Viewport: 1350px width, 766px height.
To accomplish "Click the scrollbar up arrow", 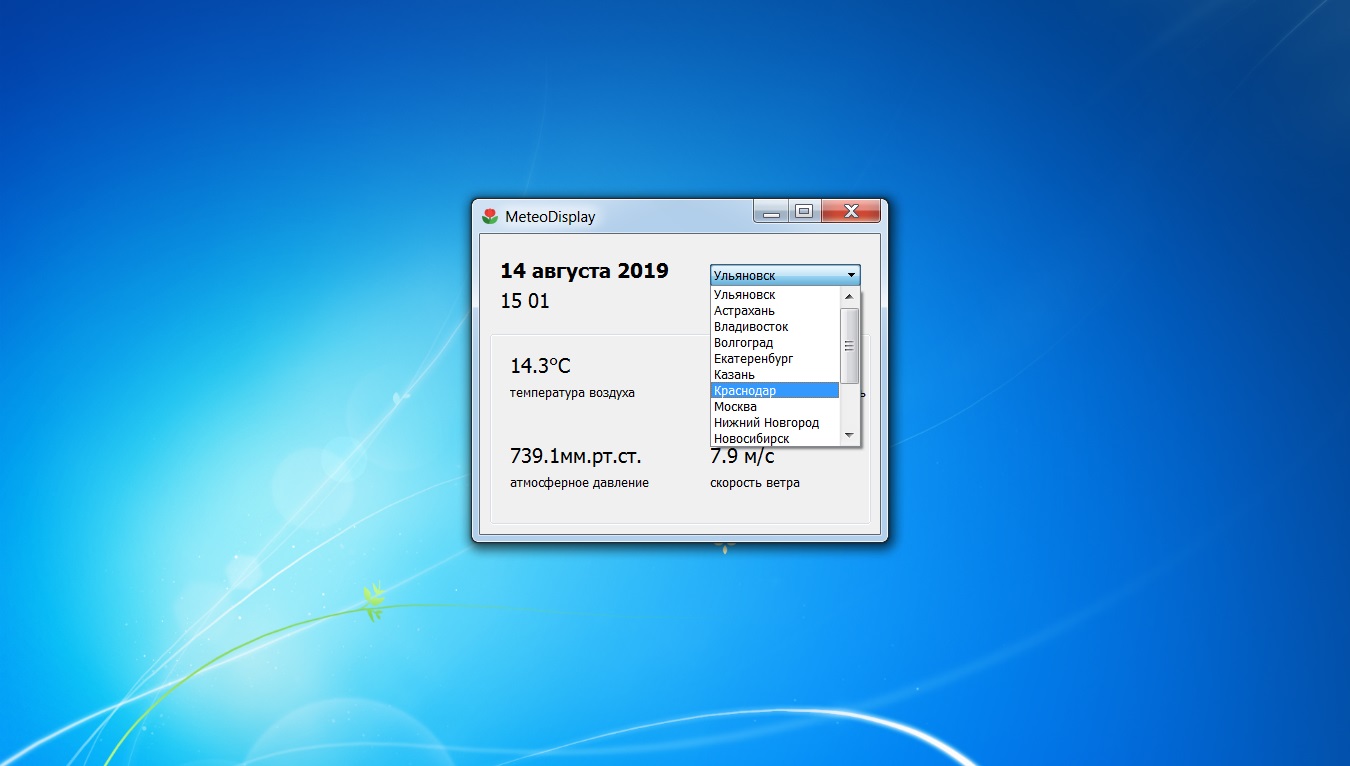I will pos(849,295).
